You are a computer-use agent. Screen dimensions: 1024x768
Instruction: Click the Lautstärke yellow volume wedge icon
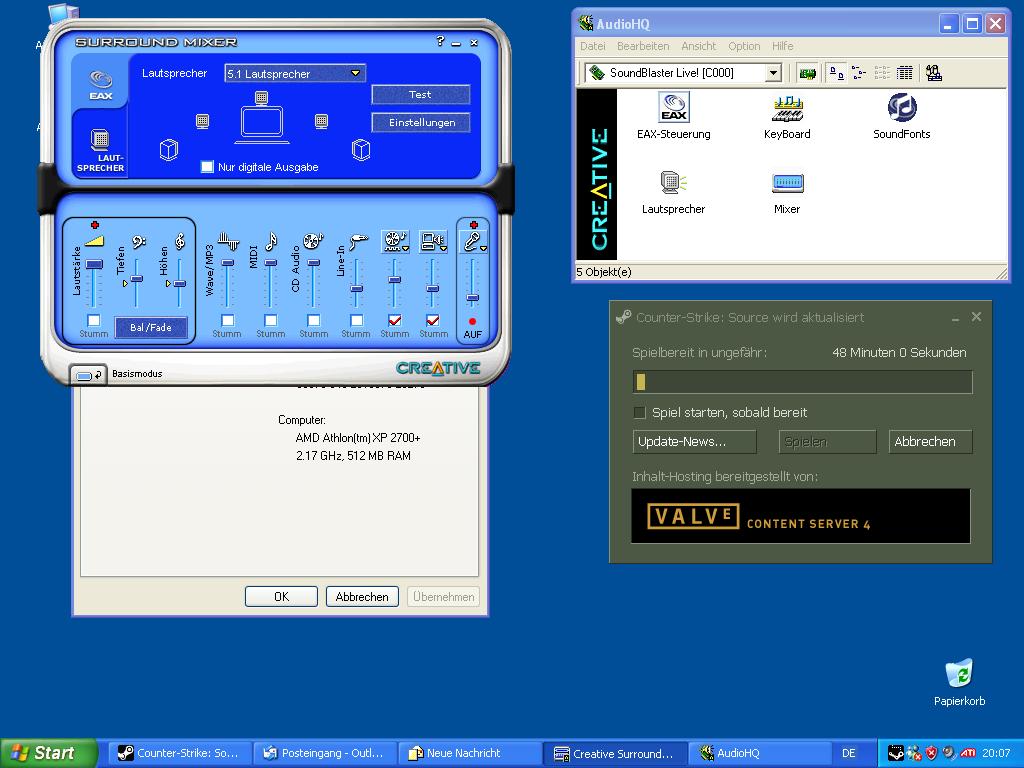(94, 241)
